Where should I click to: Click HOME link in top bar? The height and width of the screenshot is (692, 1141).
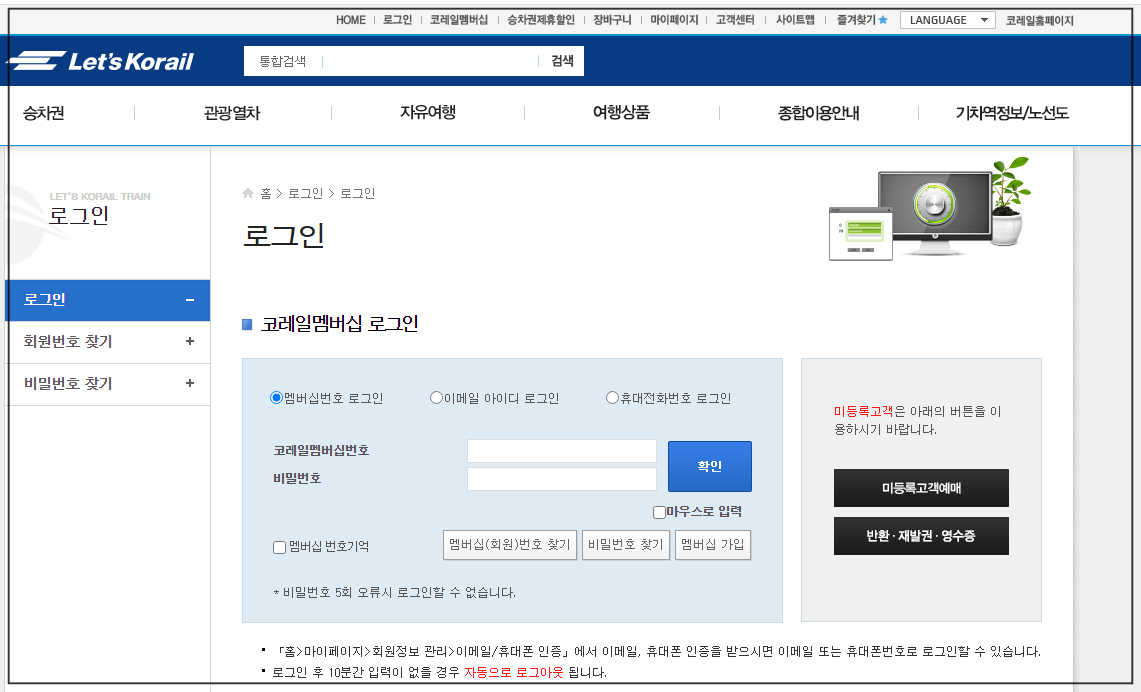351,20
